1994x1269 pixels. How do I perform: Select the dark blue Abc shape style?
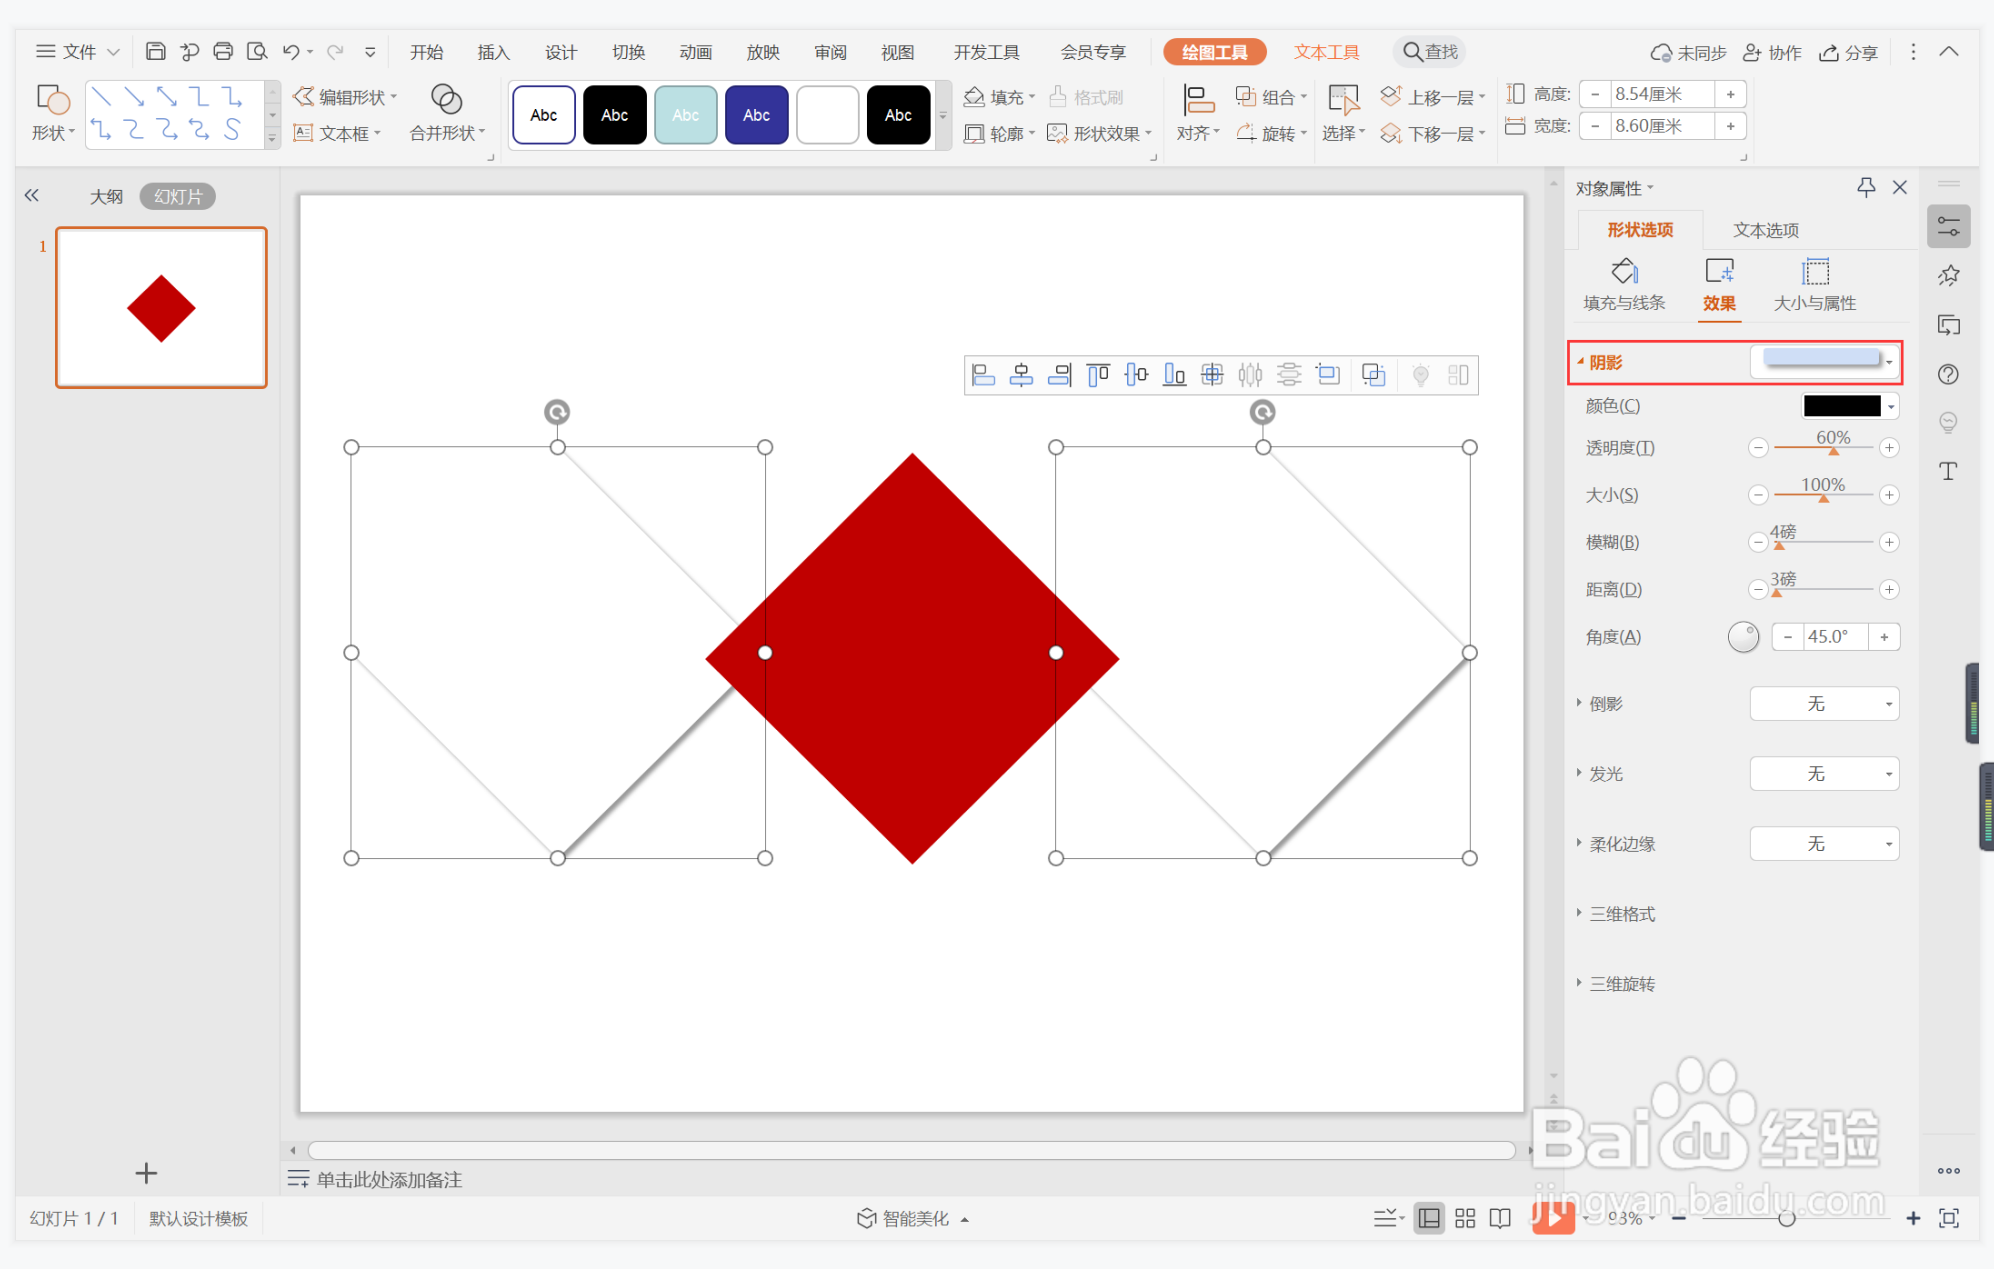pyautogui.click(x=756, y=115)
